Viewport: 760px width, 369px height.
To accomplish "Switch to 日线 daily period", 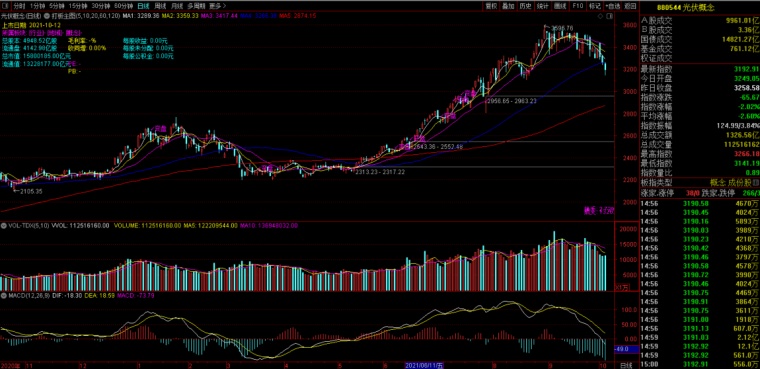I will tap(143, 6).
